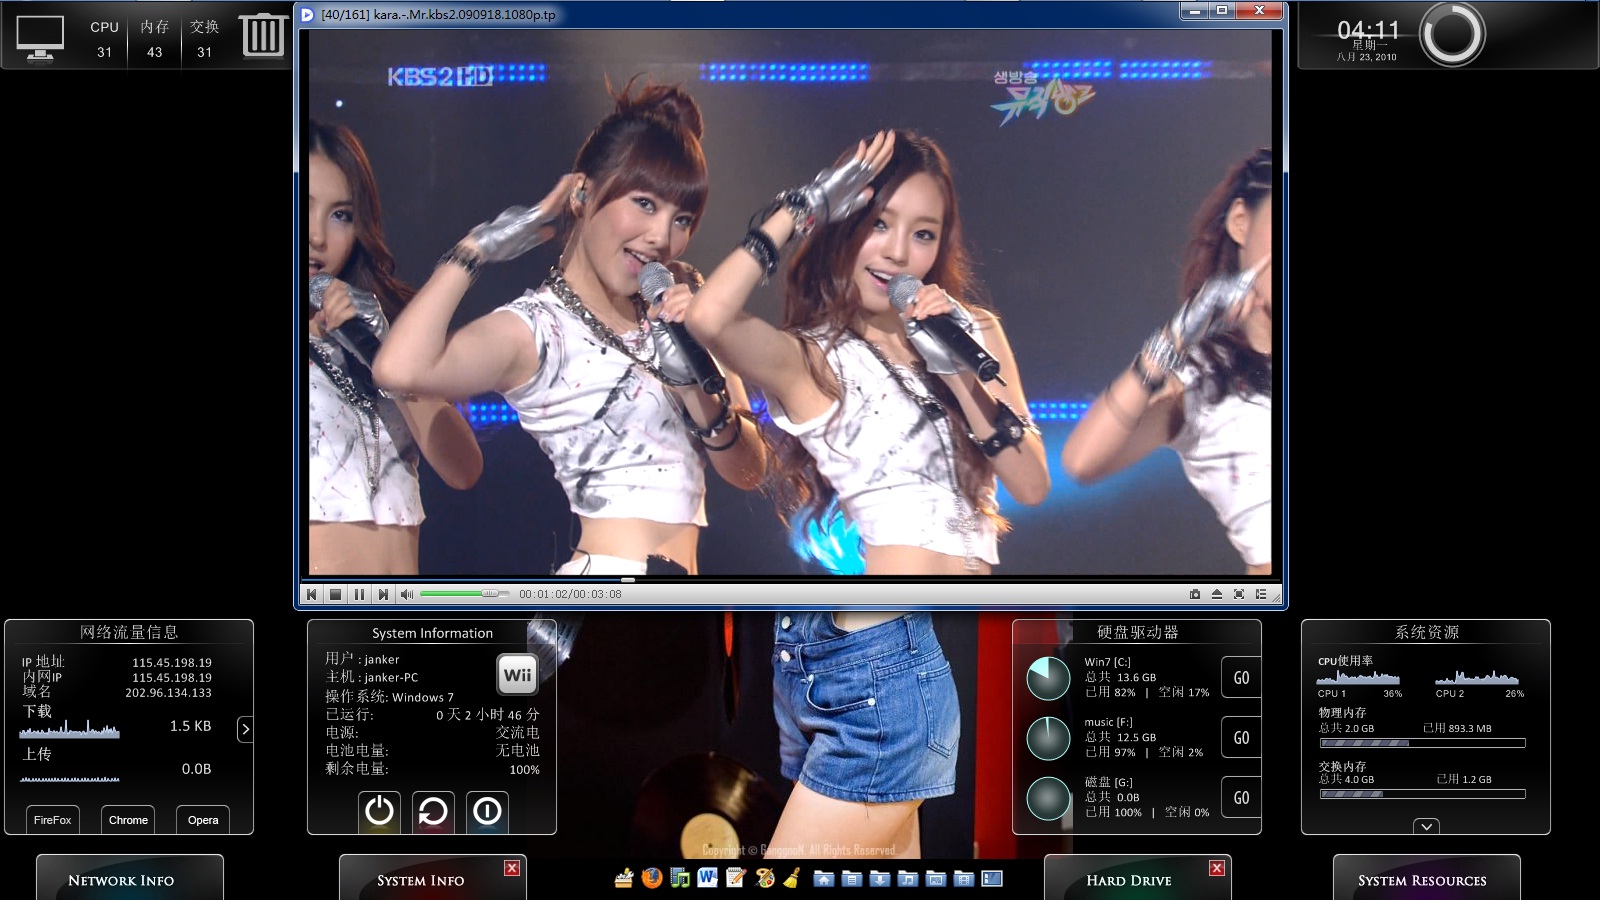This screenshot has width=1600, height=900.
Task: Skip to next track in player
Action: click(383, 594)
